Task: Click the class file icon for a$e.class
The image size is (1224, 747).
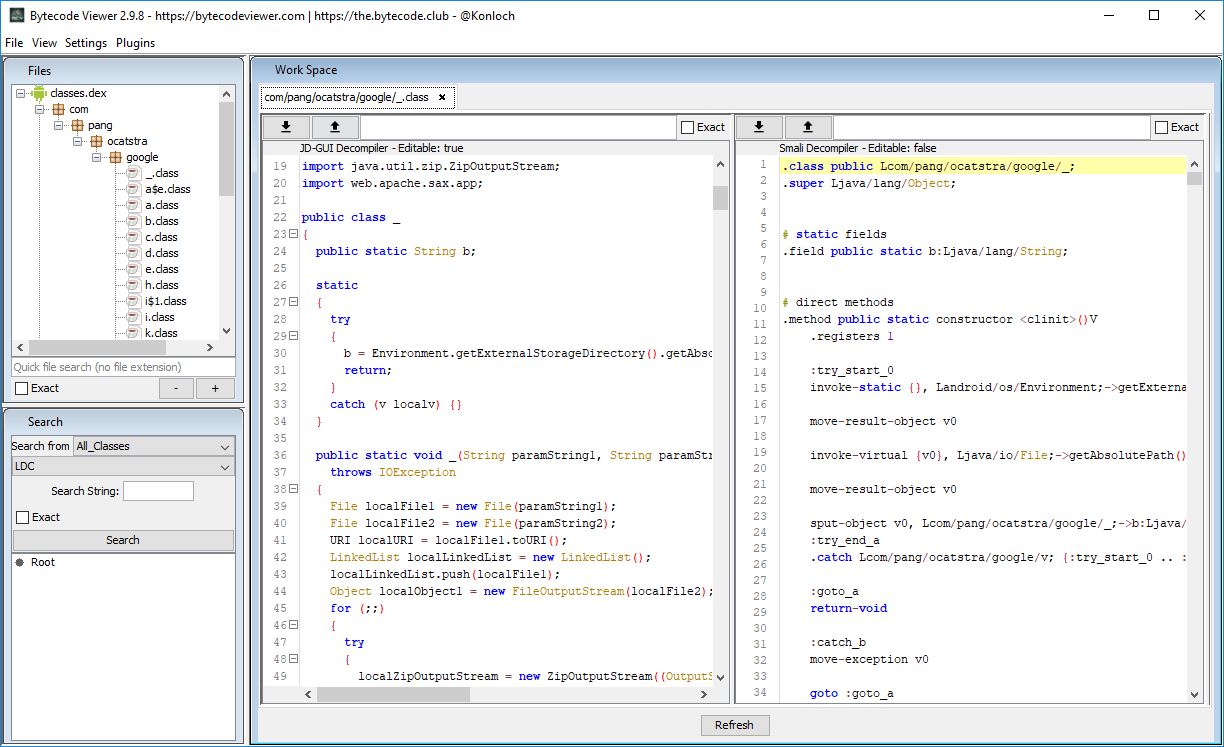Action: pos(134,189)
